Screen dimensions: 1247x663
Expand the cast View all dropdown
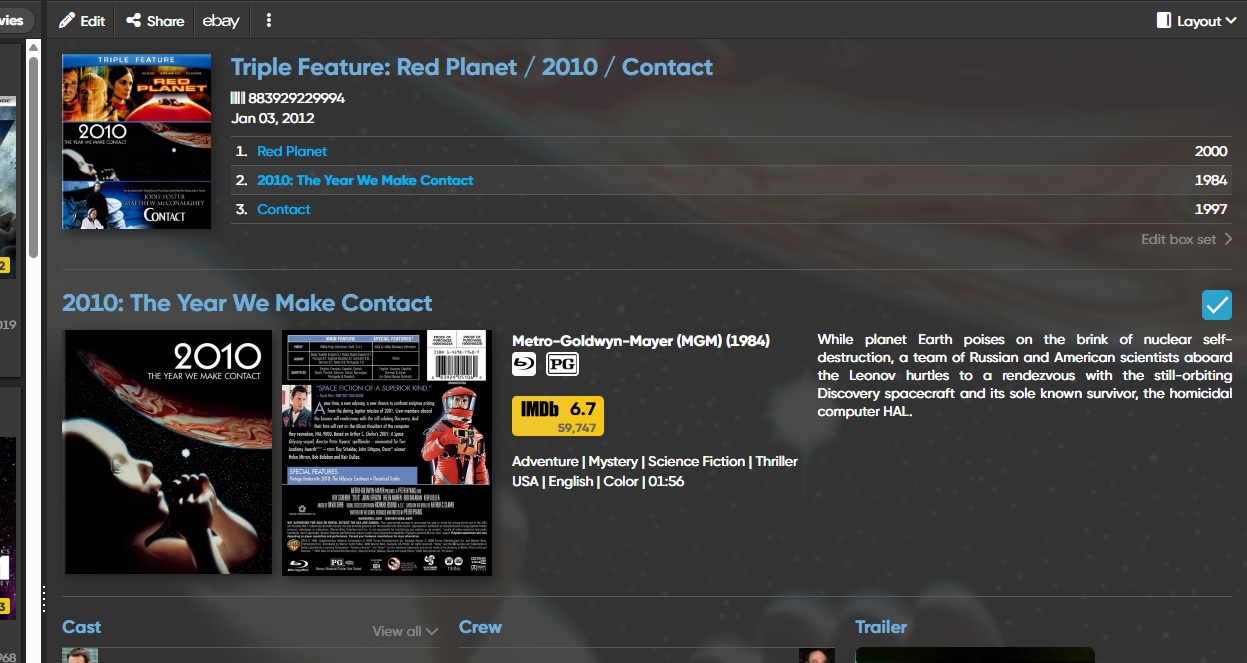coord(405,631)
